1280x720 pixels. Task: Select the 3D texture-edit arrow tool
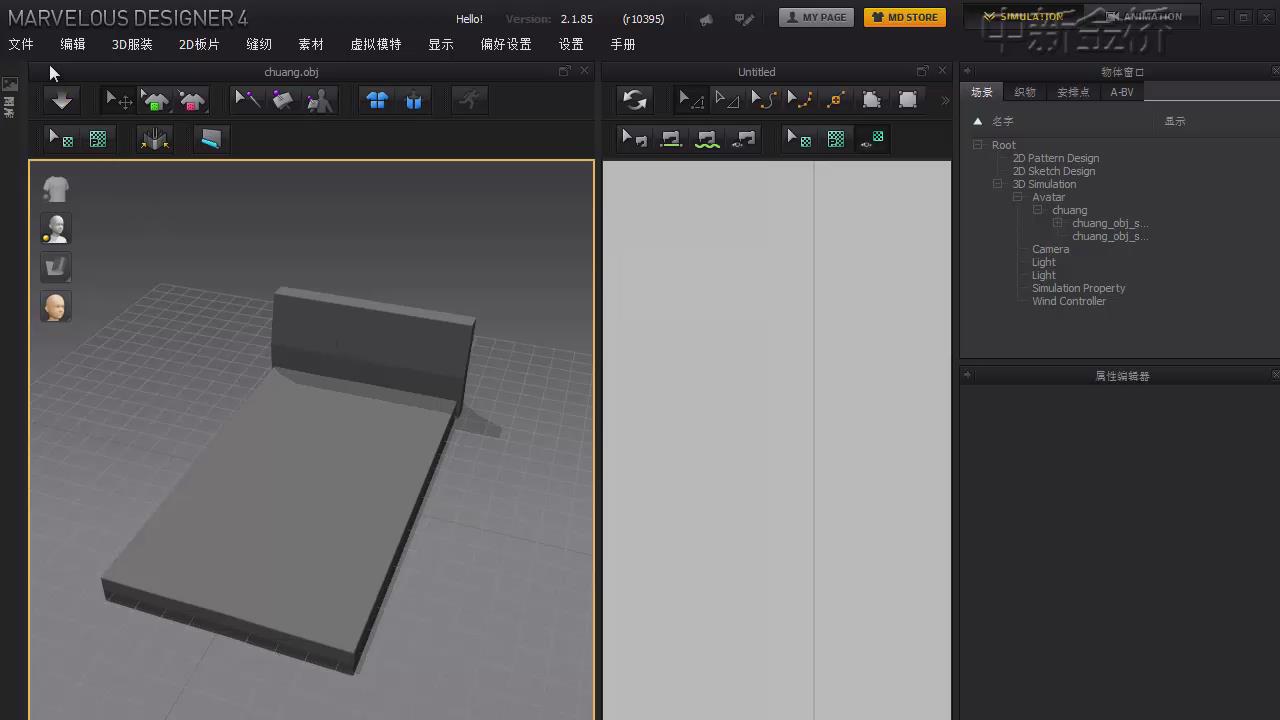tap(61, 139)
